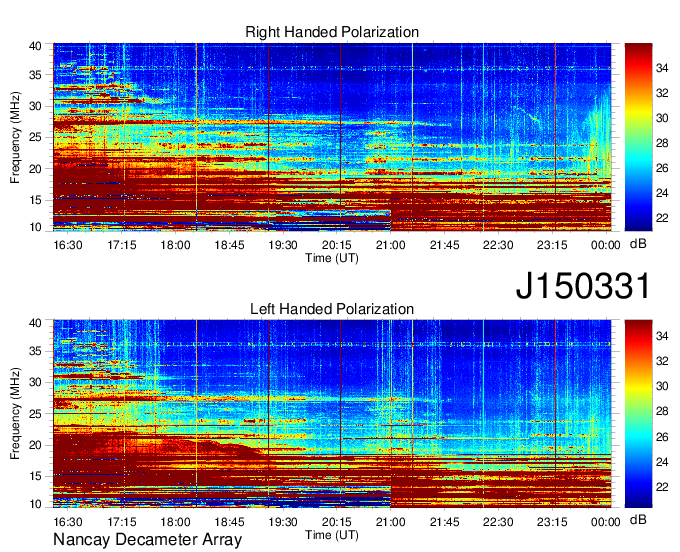Click the 21:00 tick under upper plot

pyautogui.click(x=390, y=245)
